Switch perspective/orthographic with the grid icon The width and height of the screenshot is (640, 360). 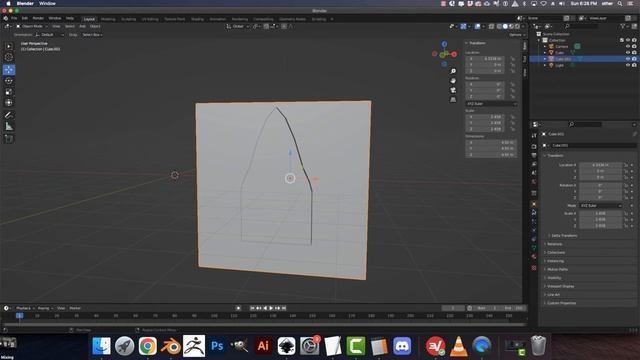click(453, 100)
